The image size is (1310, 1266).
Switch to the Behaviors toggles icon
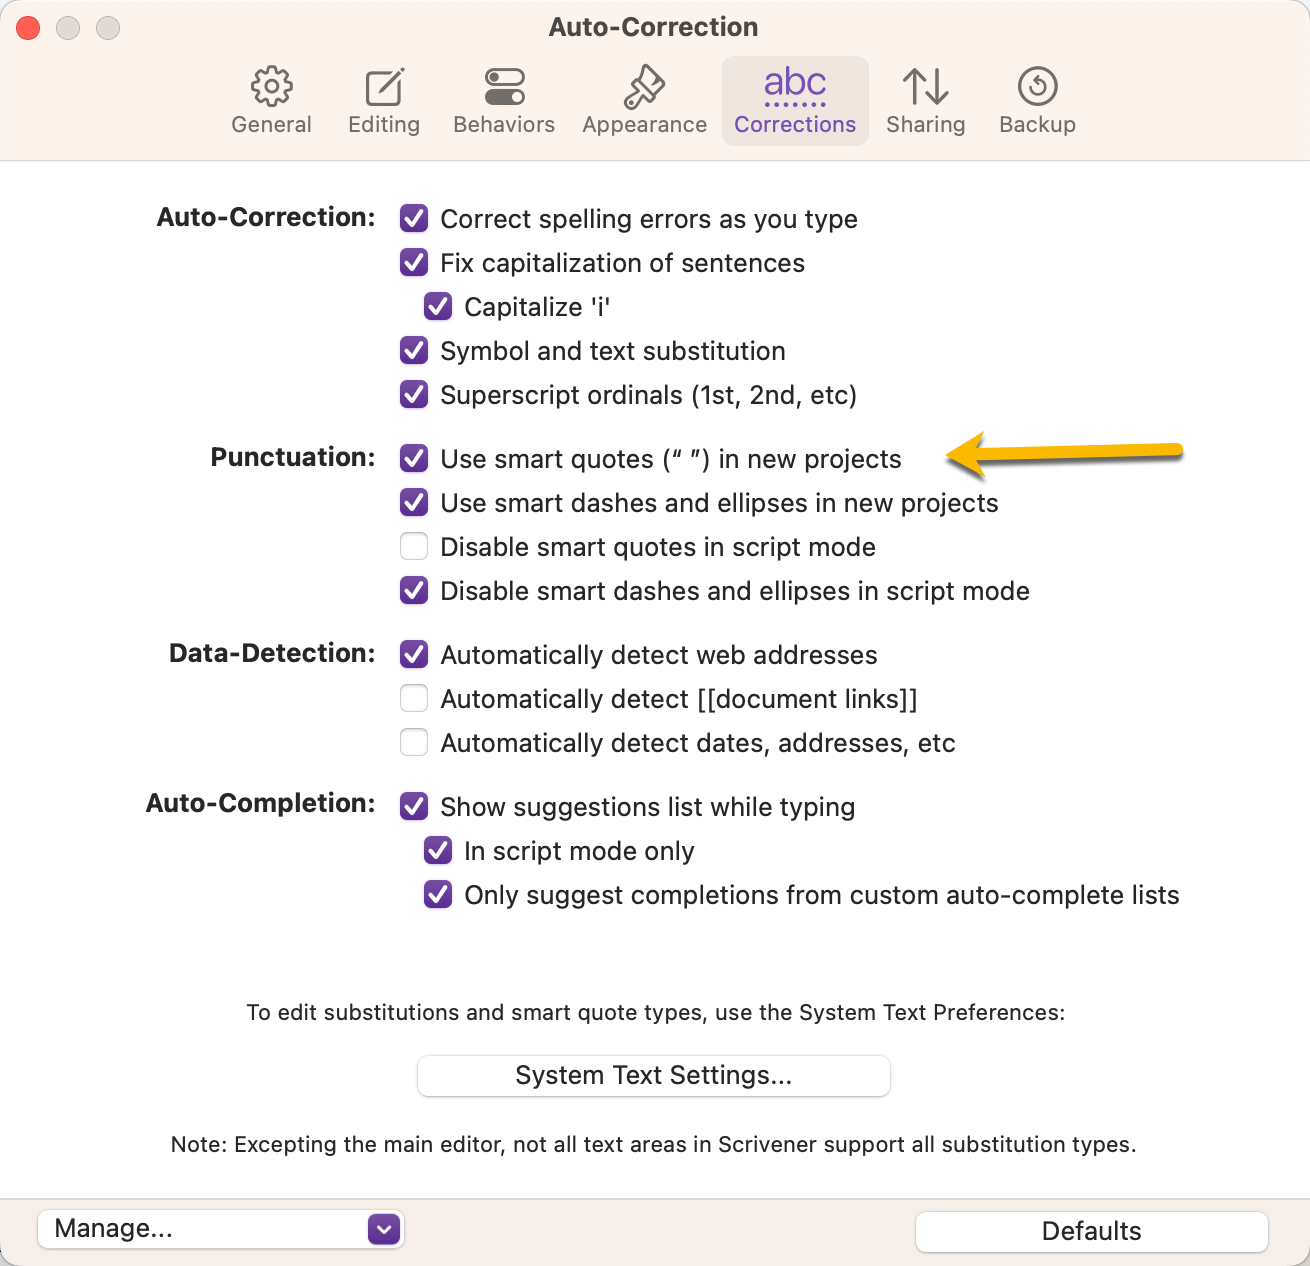click(504, 87)
